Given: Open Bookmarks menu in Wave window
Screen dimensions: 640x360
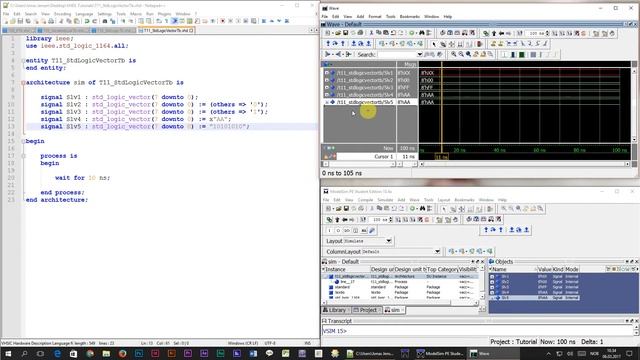Looking at the screenshot, I should (x=409, y=16).
